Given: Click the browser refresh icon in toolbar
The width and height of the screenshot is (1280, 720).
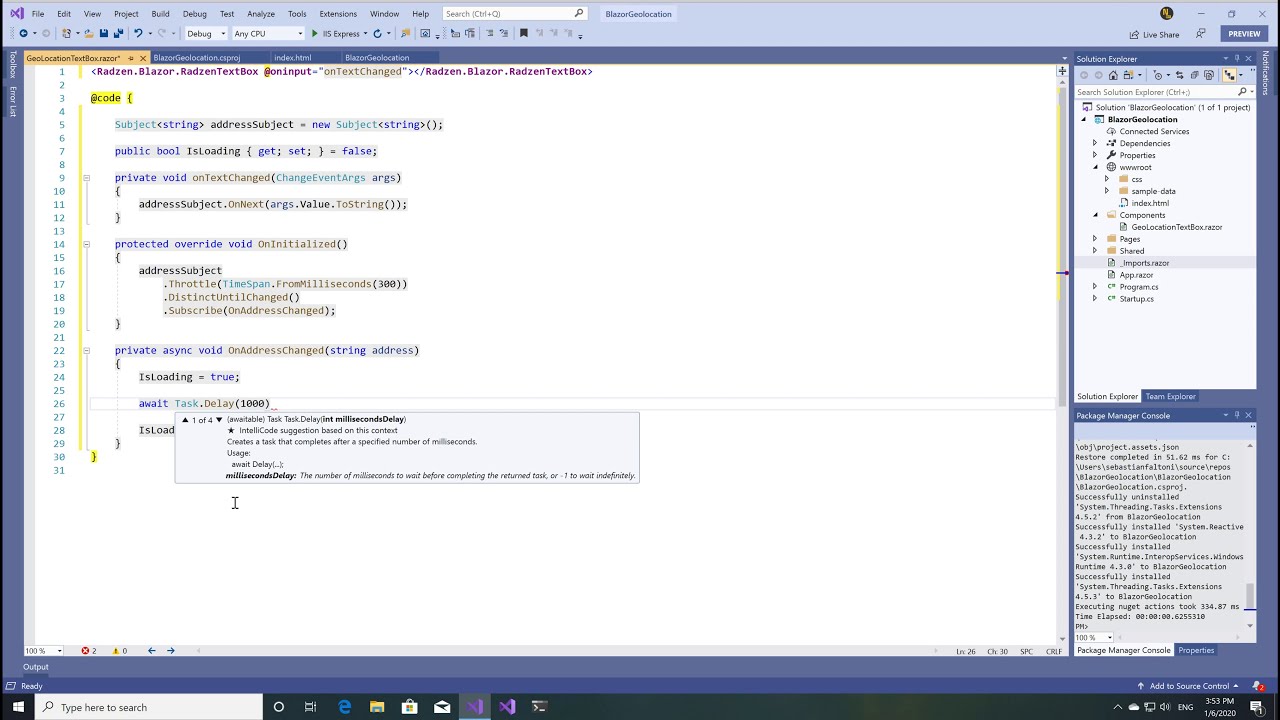Looking at the screenshot, I should coord(377,33).
